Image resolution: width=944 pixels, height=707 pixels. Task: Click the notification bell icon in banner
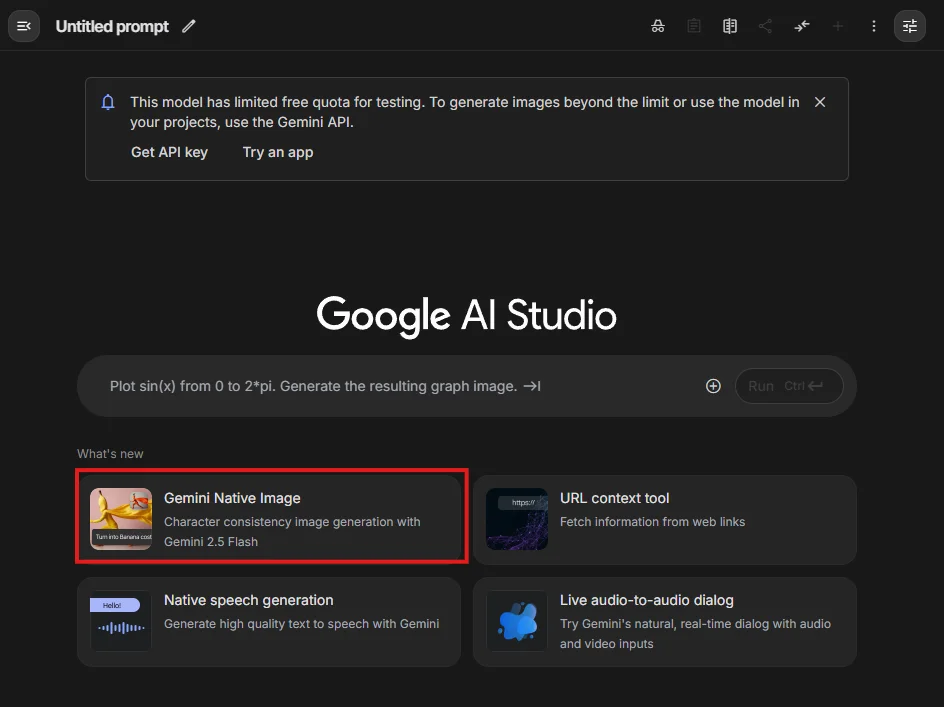coord(108,102)
